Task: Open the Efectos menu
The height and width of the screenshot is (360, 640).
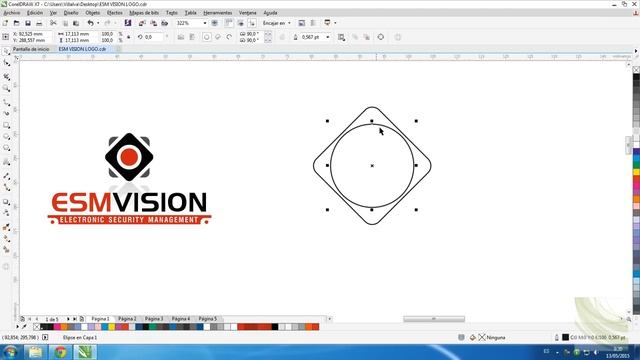Action: 115,13
